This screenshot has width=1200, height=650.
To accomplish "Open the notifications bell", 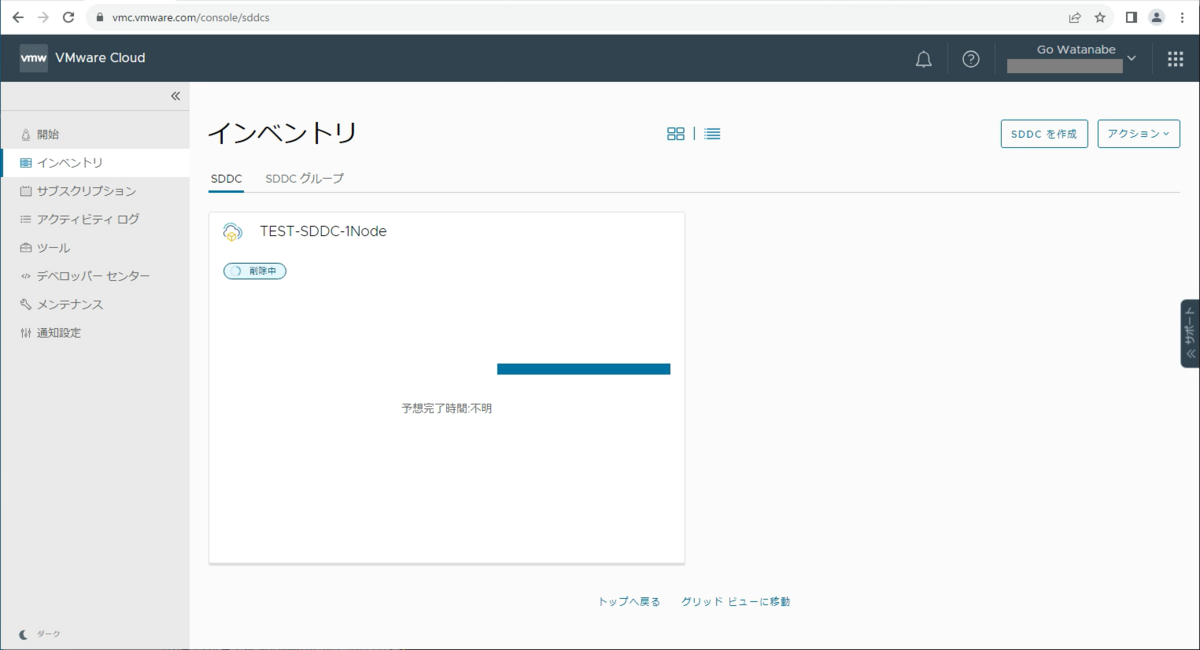I will pos(924,59).
